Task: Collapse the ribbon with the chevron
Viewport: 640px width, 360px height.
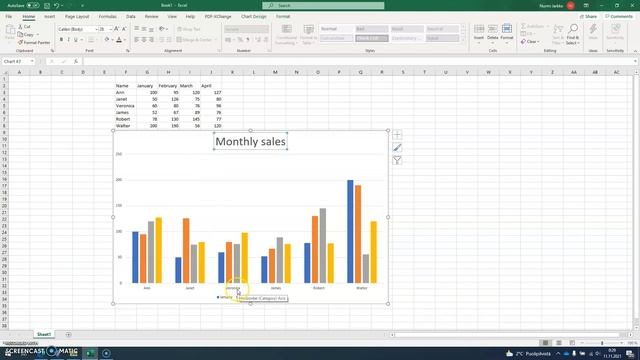Action: tap(635, 51)
